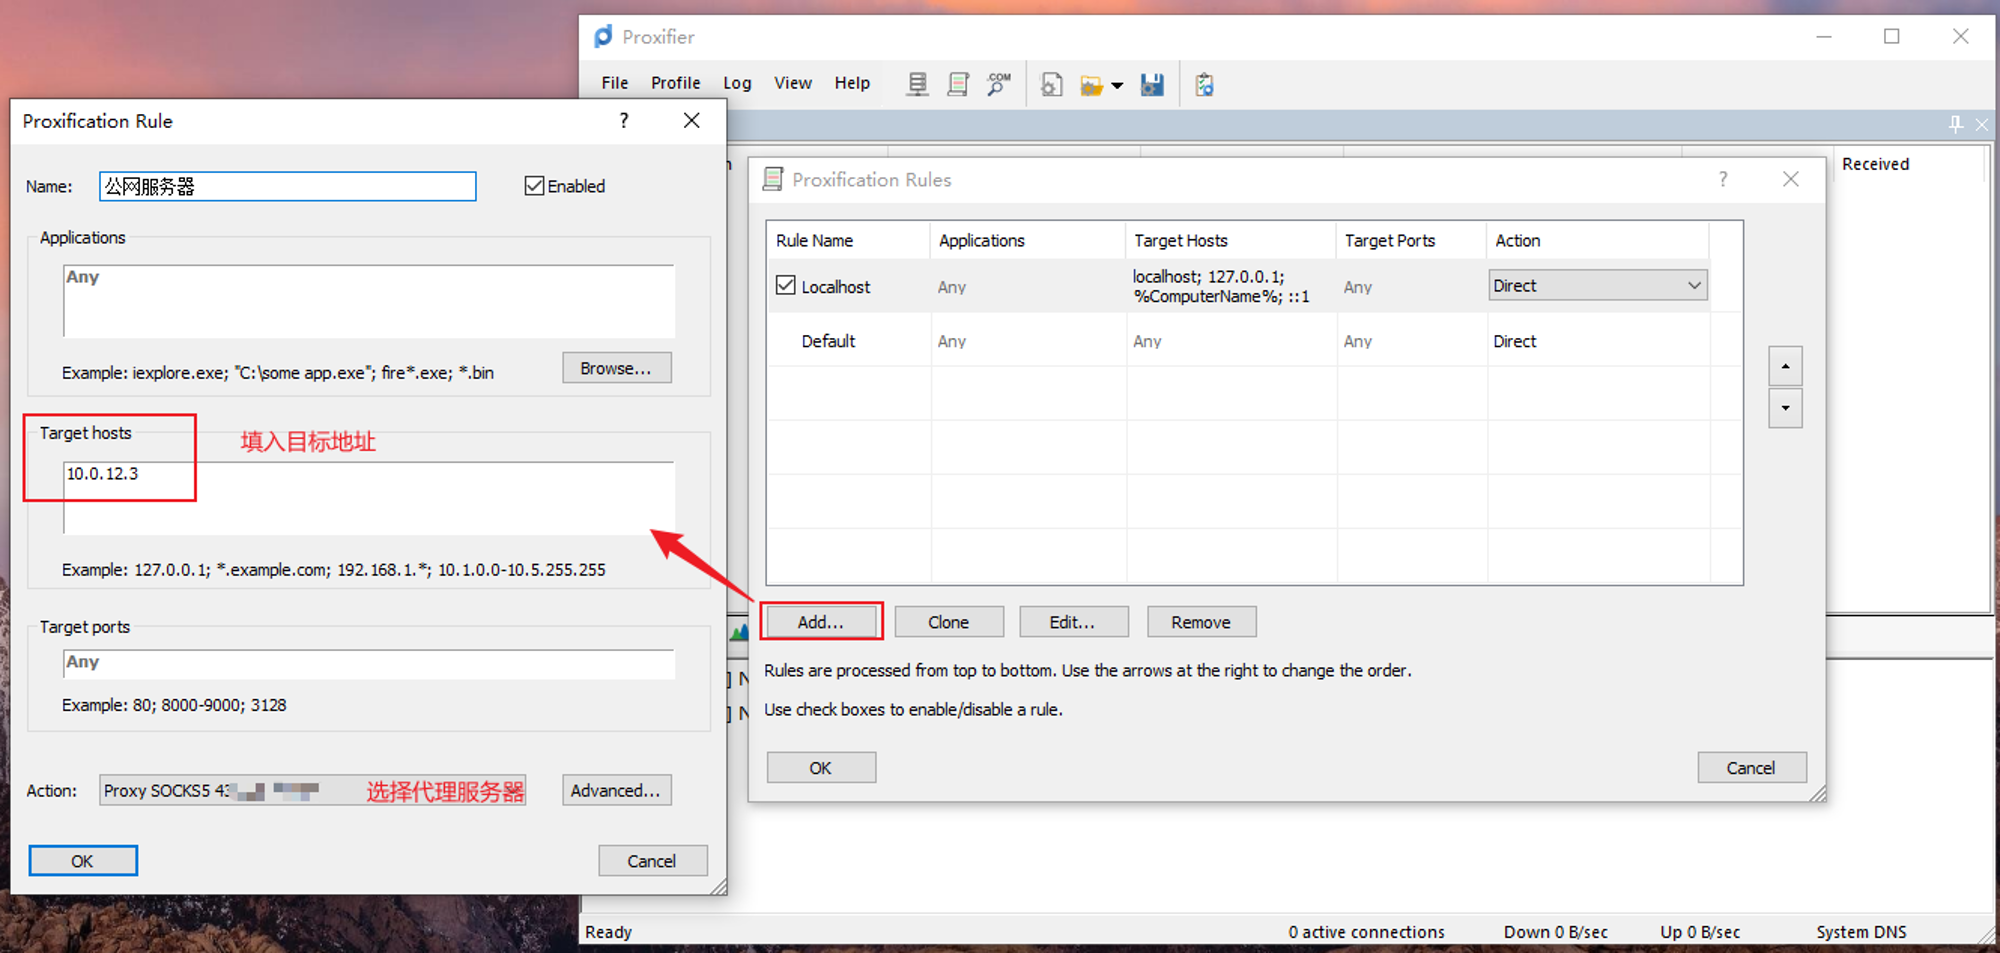This screenshot has height=953, width=2000.
Task: Click the Target ports field showing Any
Action: point(369,664)
